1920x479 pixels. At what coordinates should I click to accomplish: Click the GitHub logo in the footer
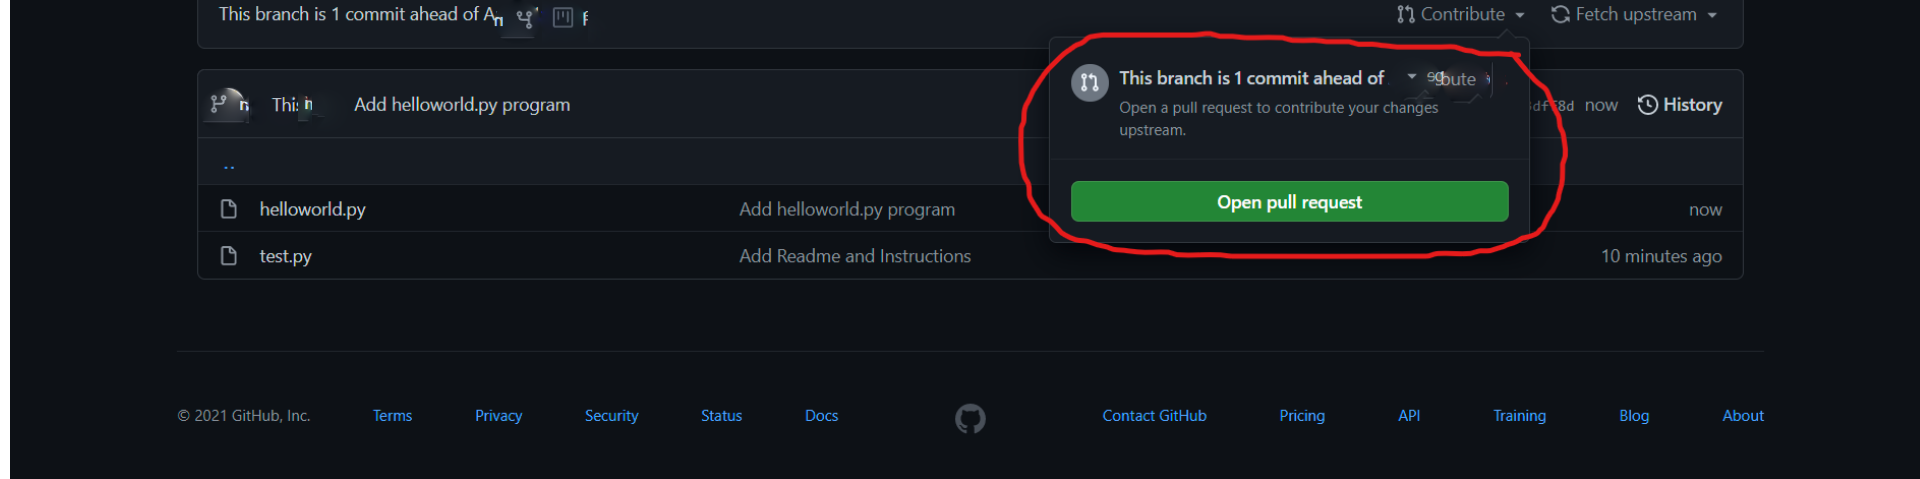(970, 418)
